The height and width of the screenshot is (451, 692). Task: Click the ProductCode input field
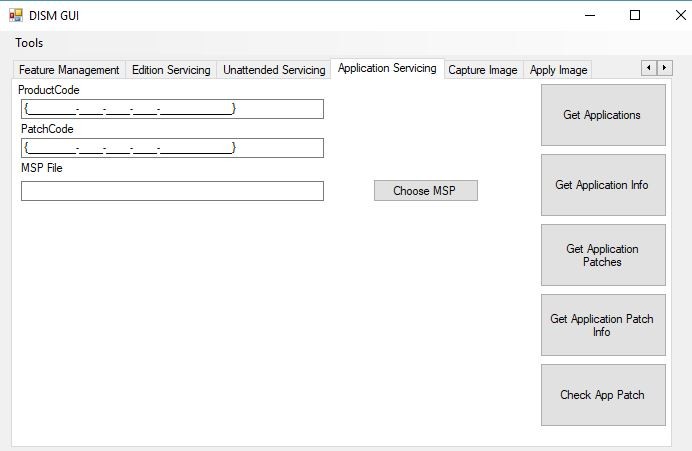[172, 109]
